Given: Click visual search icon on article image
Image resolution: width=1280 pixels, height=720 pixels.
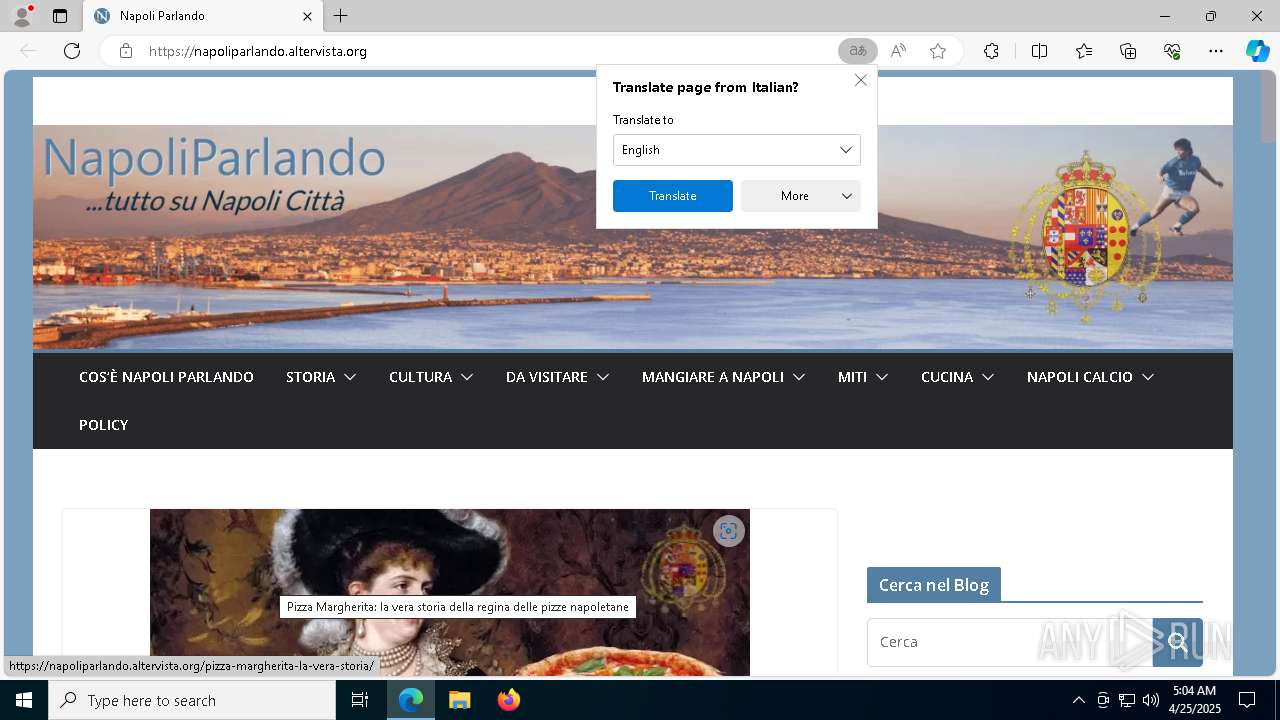Looking at the screenshot, I should pyautogui.click(x=729, y=531).
